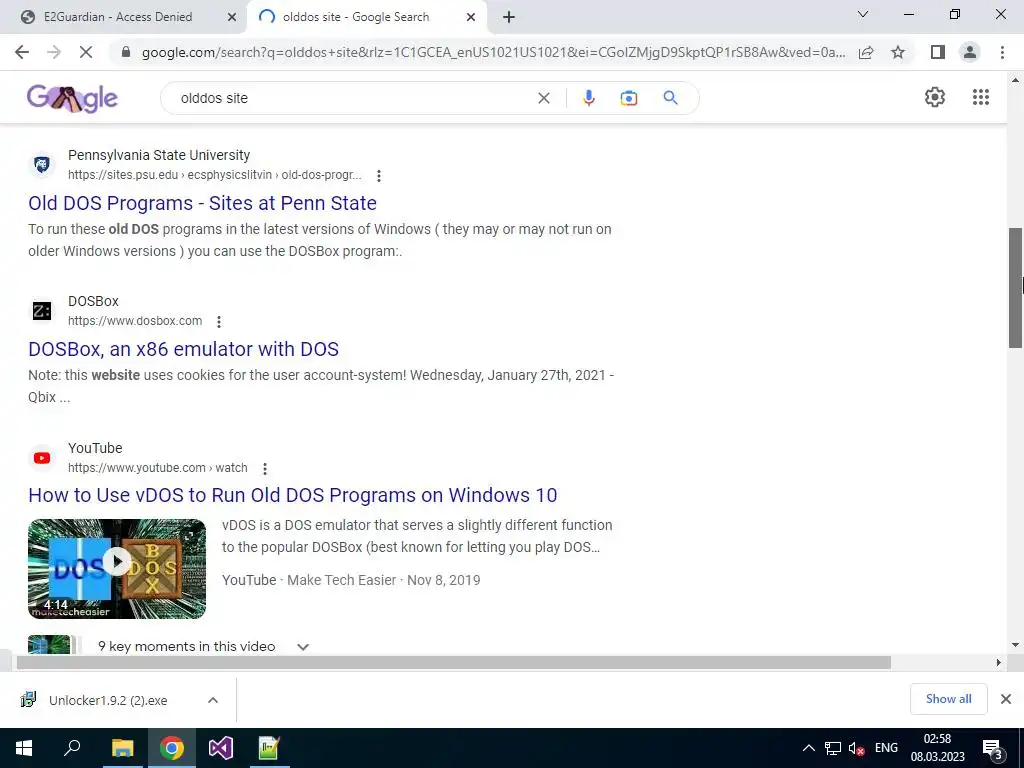The height and width of the screenshot is (768, 1024).
Task: Select the olddos site Google Search tab
Action: (x=356, y=17)
